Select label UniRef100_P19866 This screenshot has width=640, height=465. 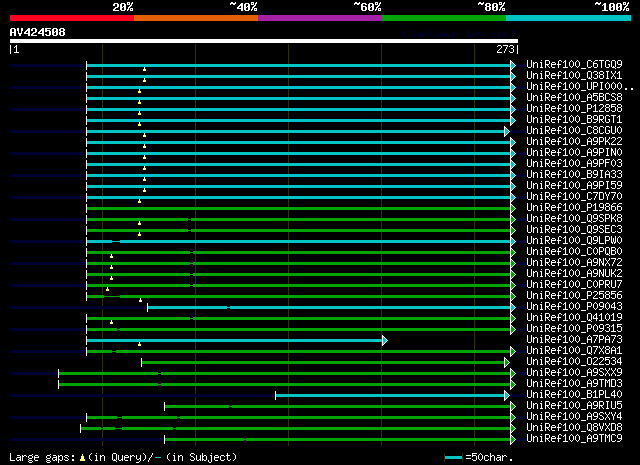[x=574, y=208]
